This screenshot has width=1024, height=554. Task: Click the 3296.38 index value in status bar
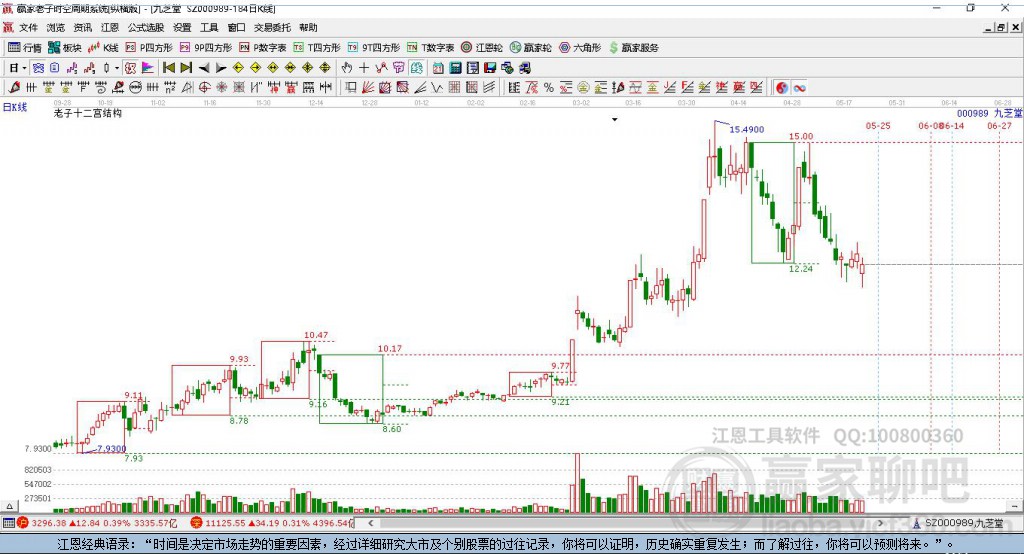(x=48, y=523)
